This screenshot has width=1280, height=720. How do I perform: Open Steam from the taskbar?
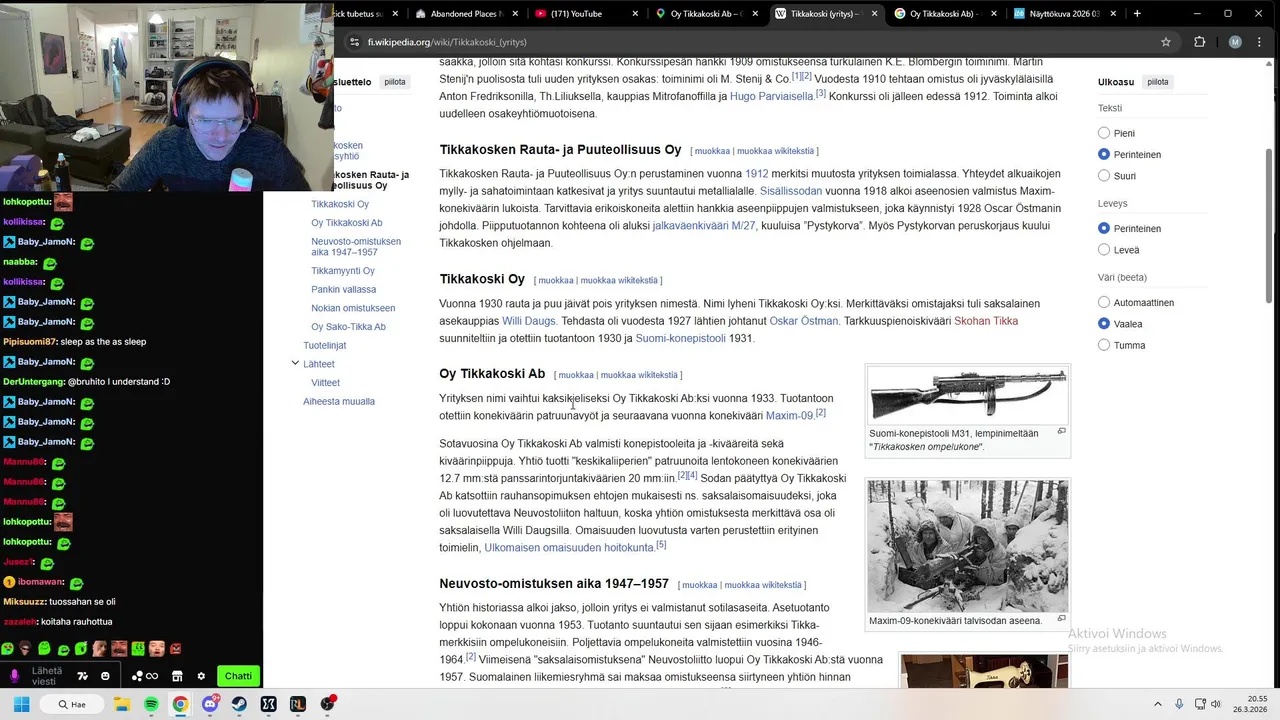(239, 704)
